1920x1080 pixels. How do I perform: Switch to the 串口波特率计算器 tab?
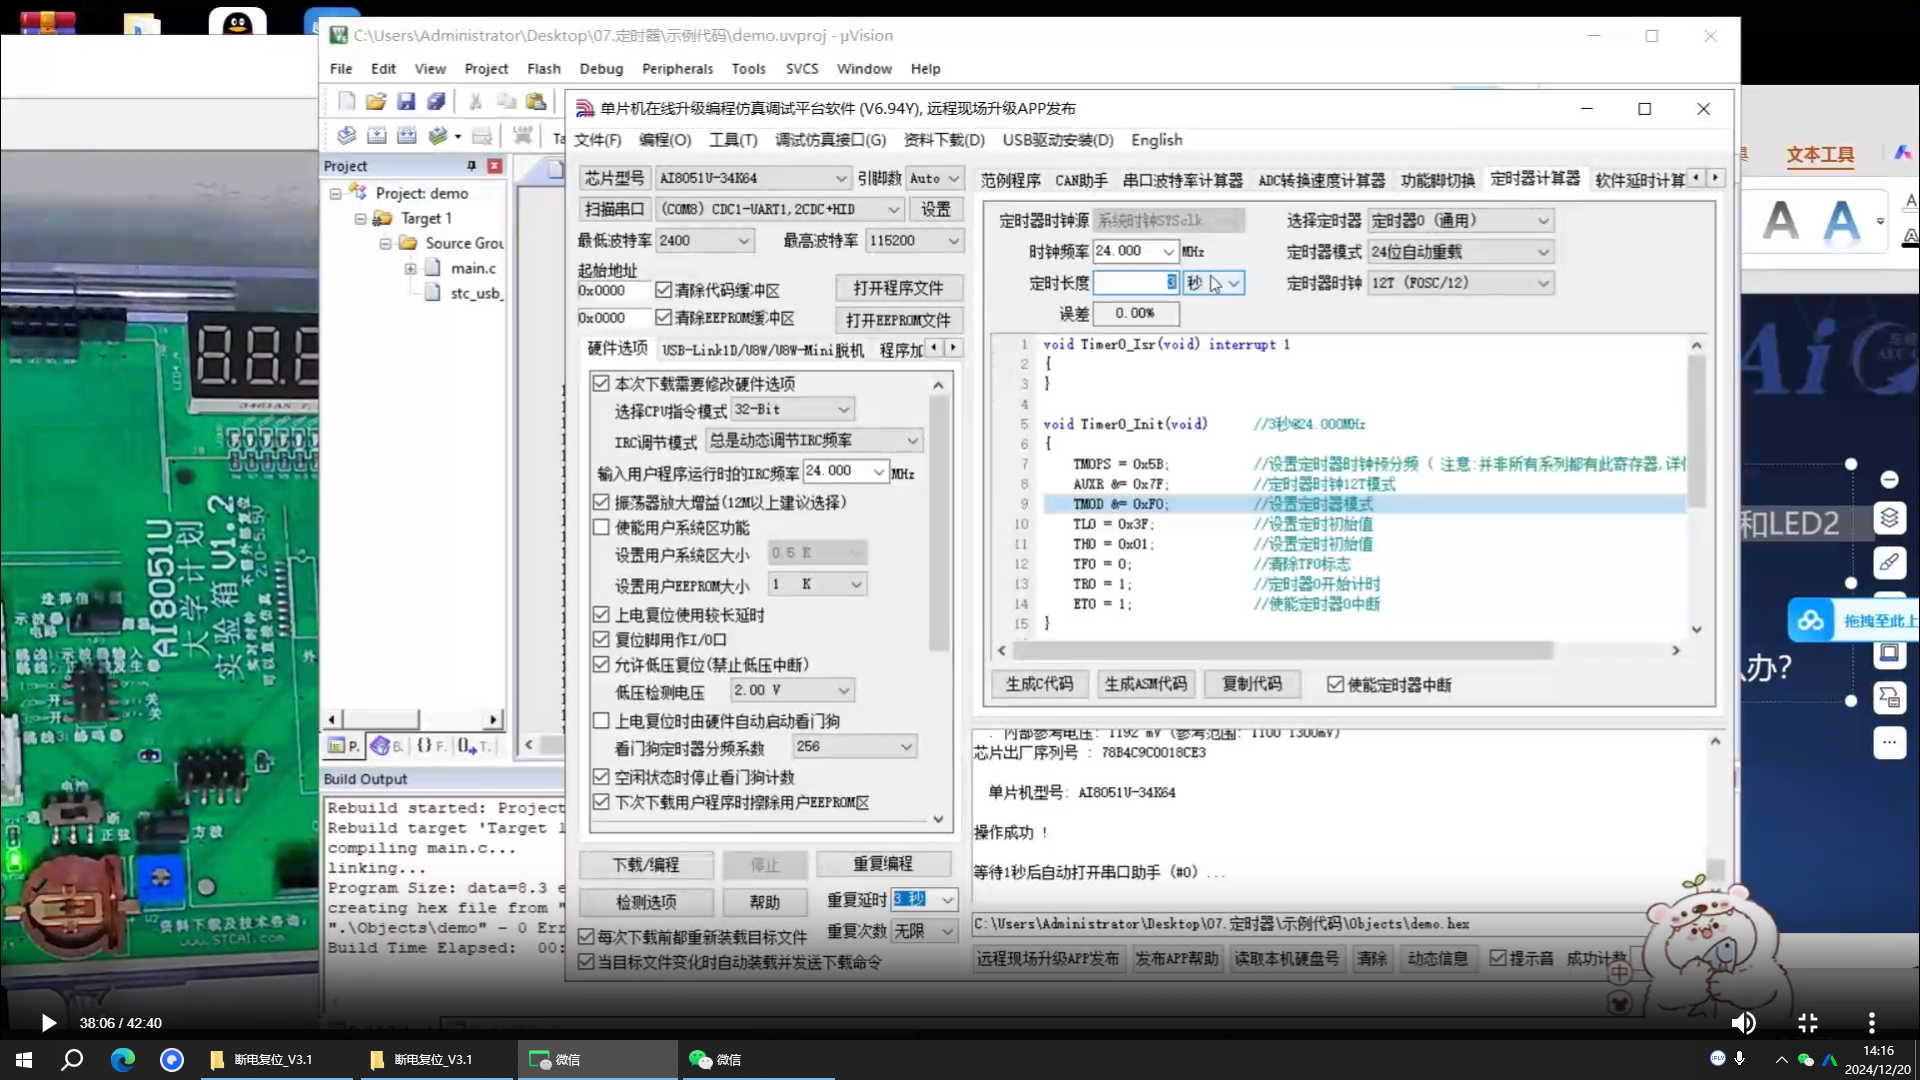(1182, 180)
